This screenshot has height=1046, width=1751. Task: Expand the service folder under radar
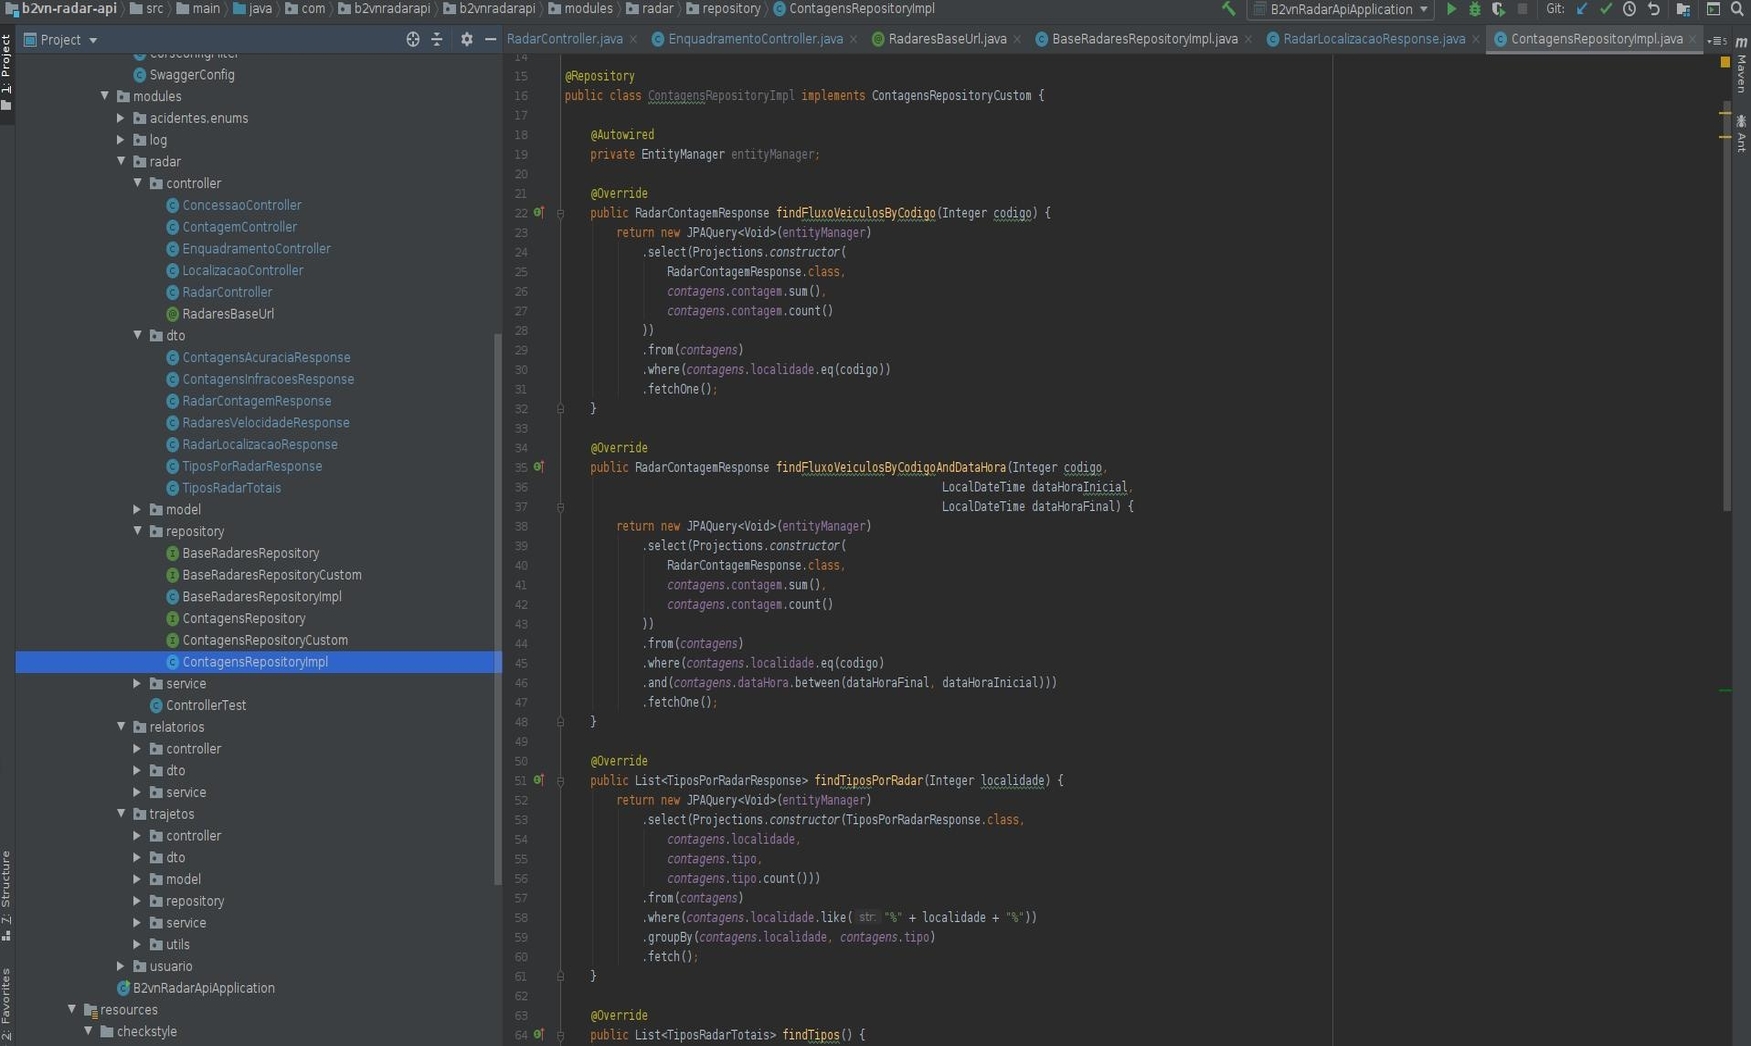[137, 684]
